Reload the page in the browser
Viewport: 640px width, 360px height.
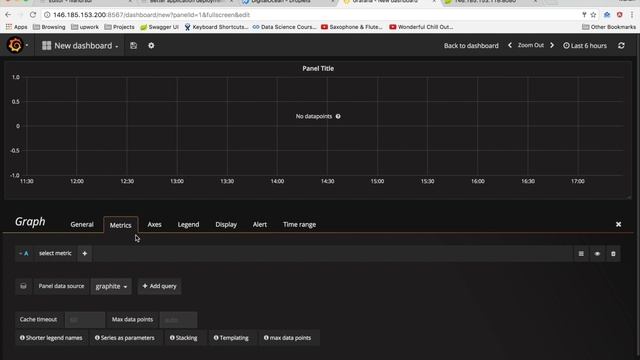point(33,15)
